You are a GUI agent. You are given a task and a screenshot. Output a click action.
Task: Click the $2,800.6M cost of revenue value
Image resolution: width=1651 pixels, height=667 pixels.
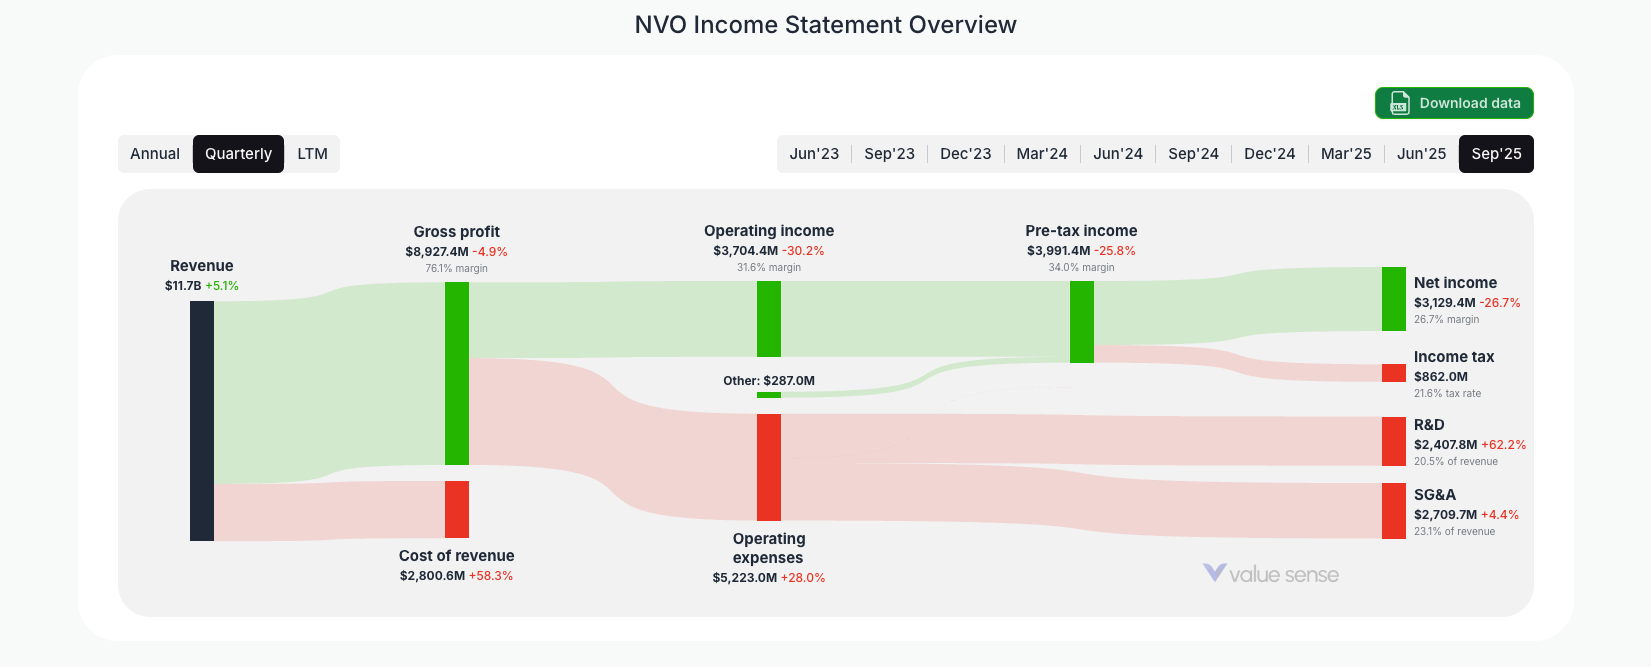432,576
